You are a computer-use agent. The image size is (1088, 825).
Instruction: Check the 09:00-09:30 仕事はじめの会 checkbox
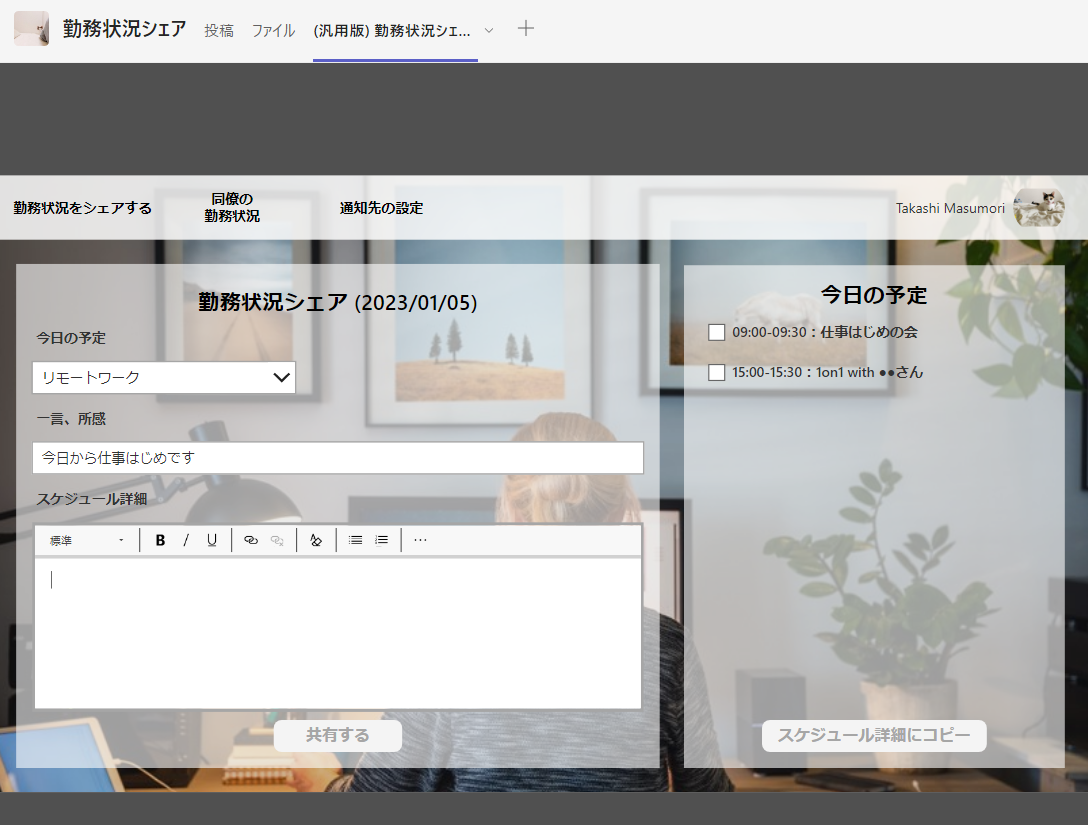[717, 332]
